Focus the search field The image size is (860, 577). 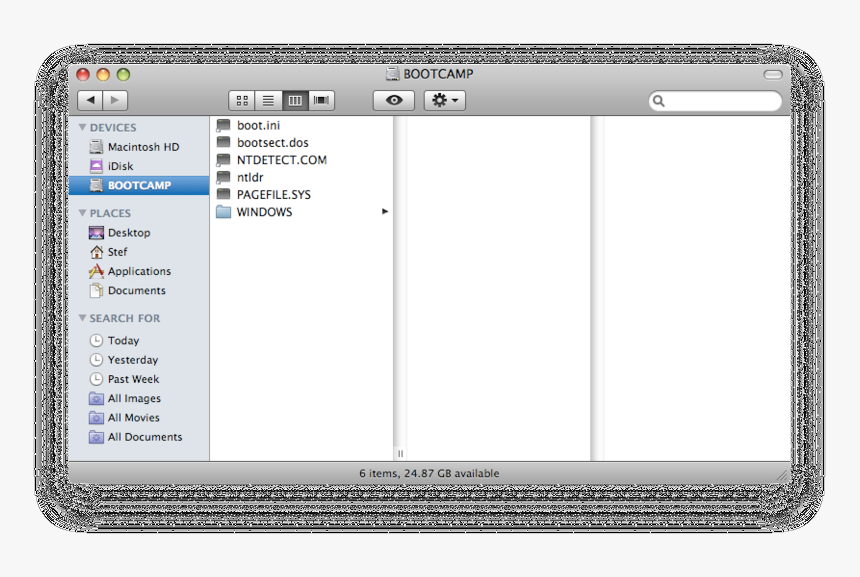(715, 101)
